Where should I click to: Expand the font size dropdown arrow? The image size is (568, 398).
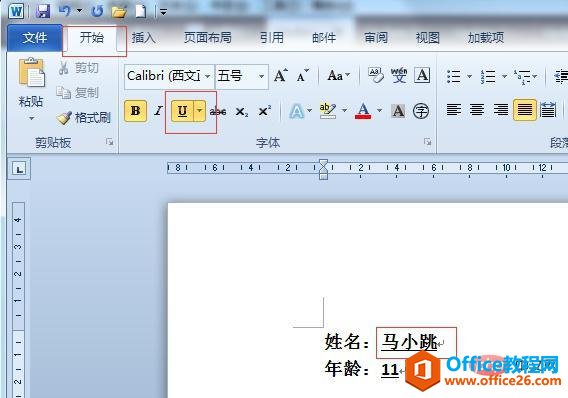pos(261,76)
